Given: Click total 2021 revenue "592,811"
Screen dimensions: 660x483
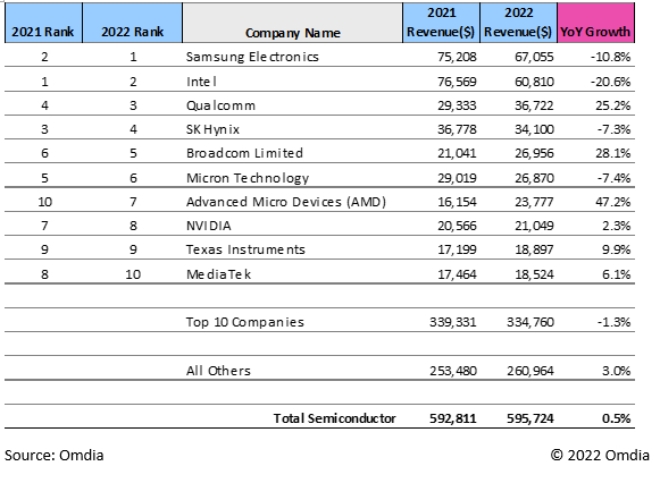Looking at the screenshot, I should tap(453, 418).
